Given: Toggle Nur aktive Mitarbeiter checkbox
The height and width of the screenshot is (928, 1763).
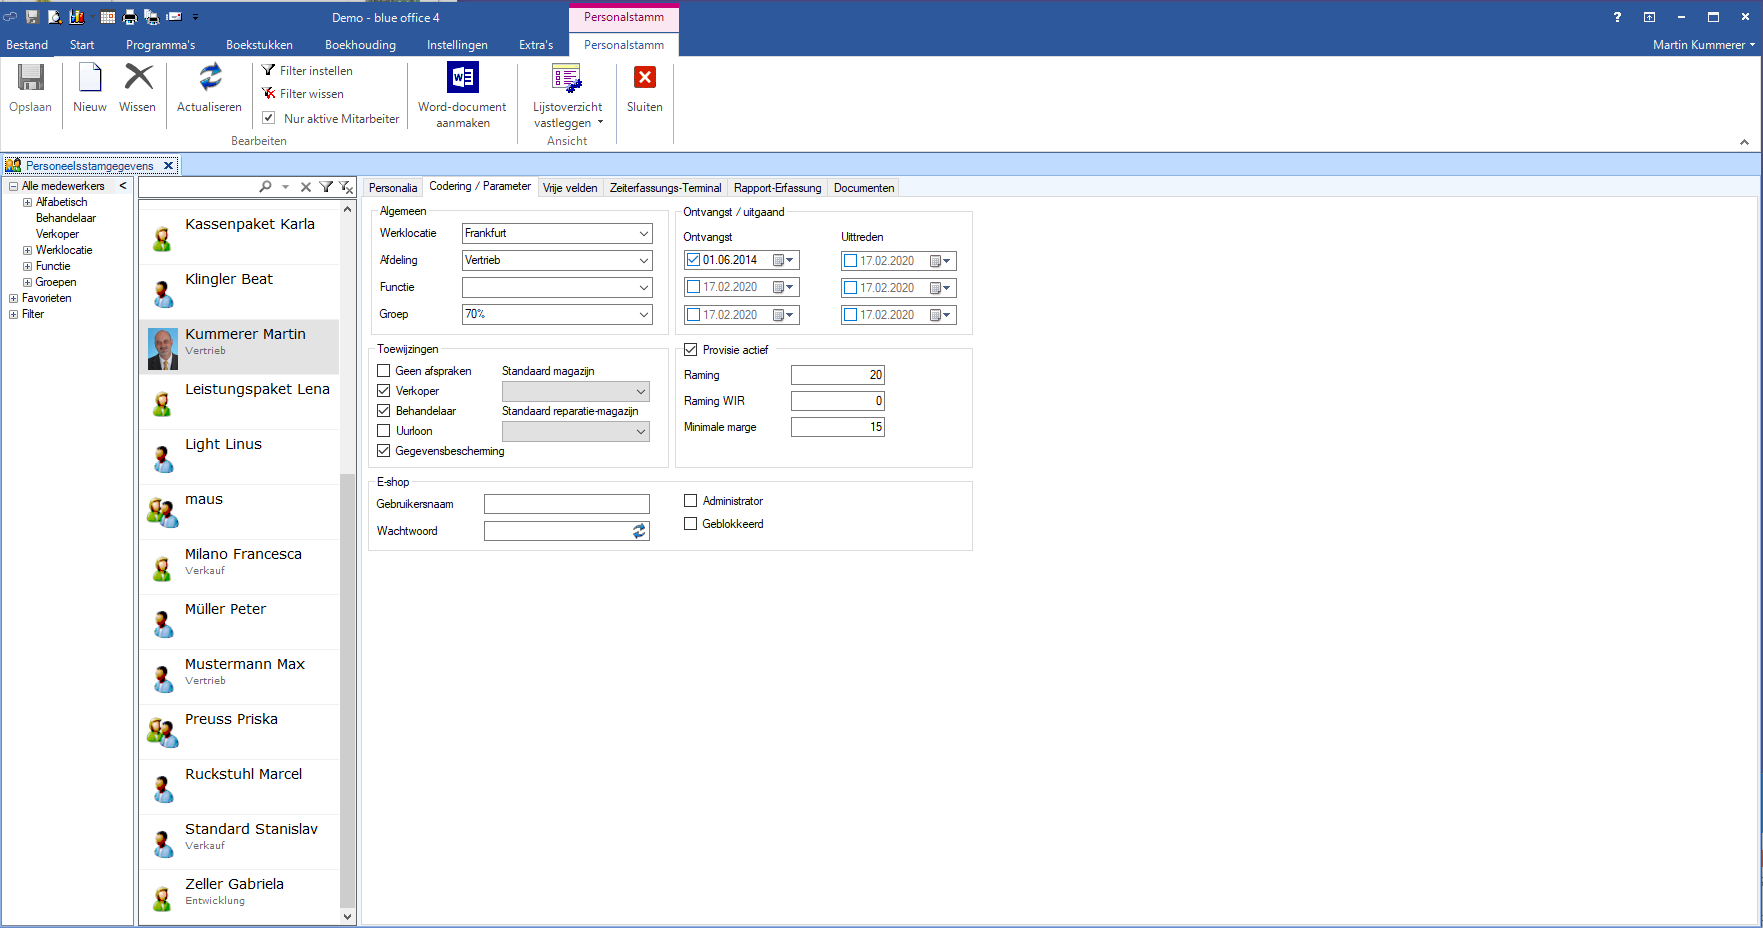Looking at the screenshot, I should pos(269,118).
